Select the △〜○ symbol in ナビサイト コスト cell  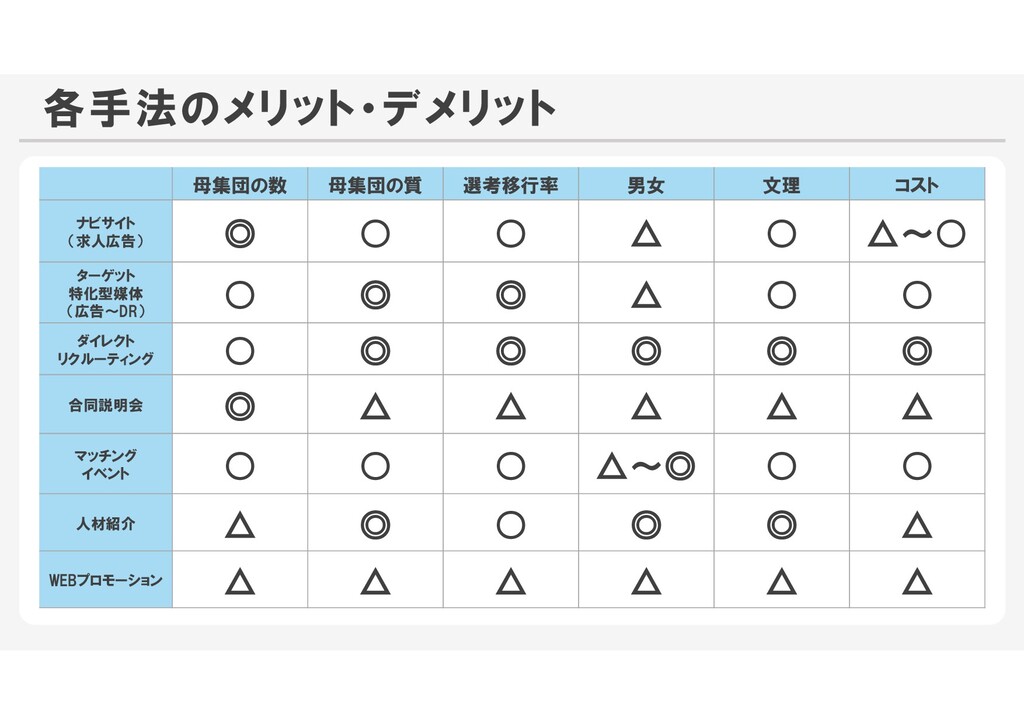point(916,234)
